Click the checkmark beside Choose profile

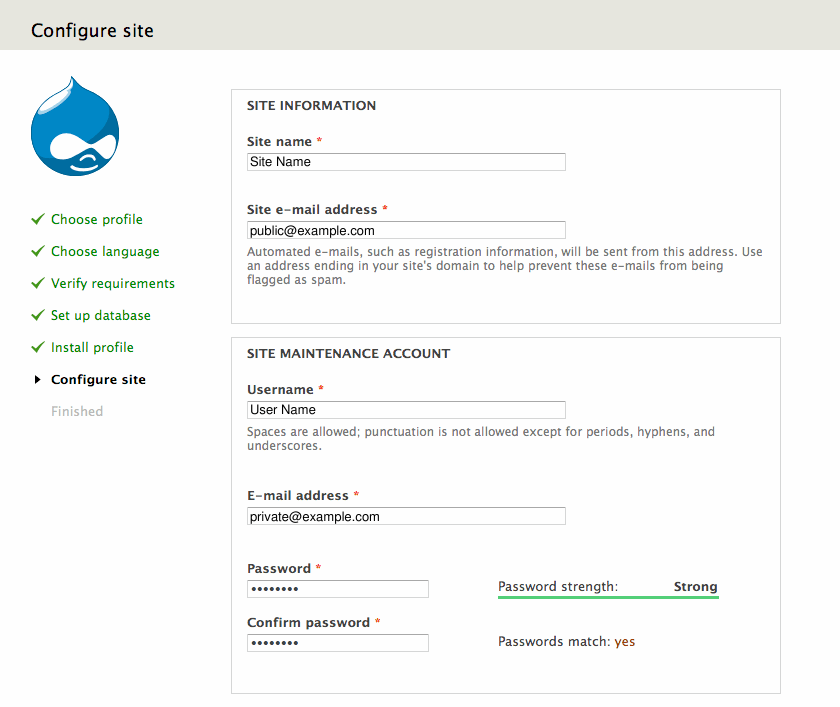(x=38, y=219)
